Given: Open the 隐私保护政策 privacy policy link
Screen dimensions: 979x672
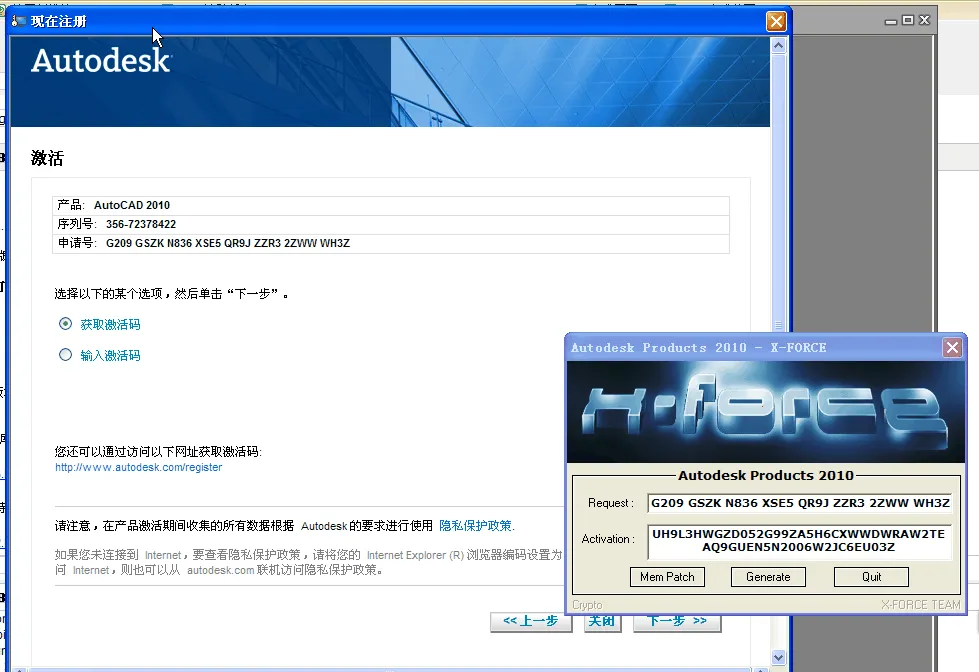Looking at the screenshot, I should 476,525.
